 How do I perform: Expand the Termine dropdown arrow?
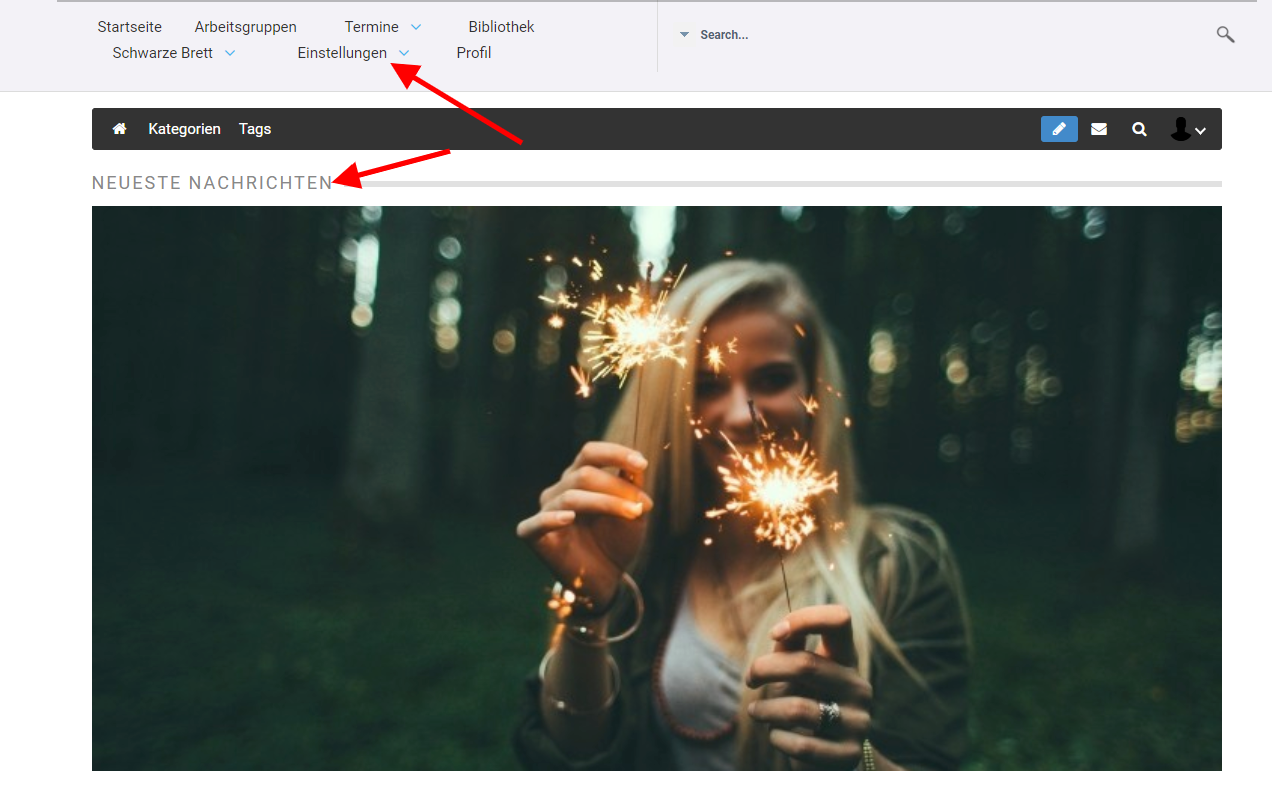416,27
